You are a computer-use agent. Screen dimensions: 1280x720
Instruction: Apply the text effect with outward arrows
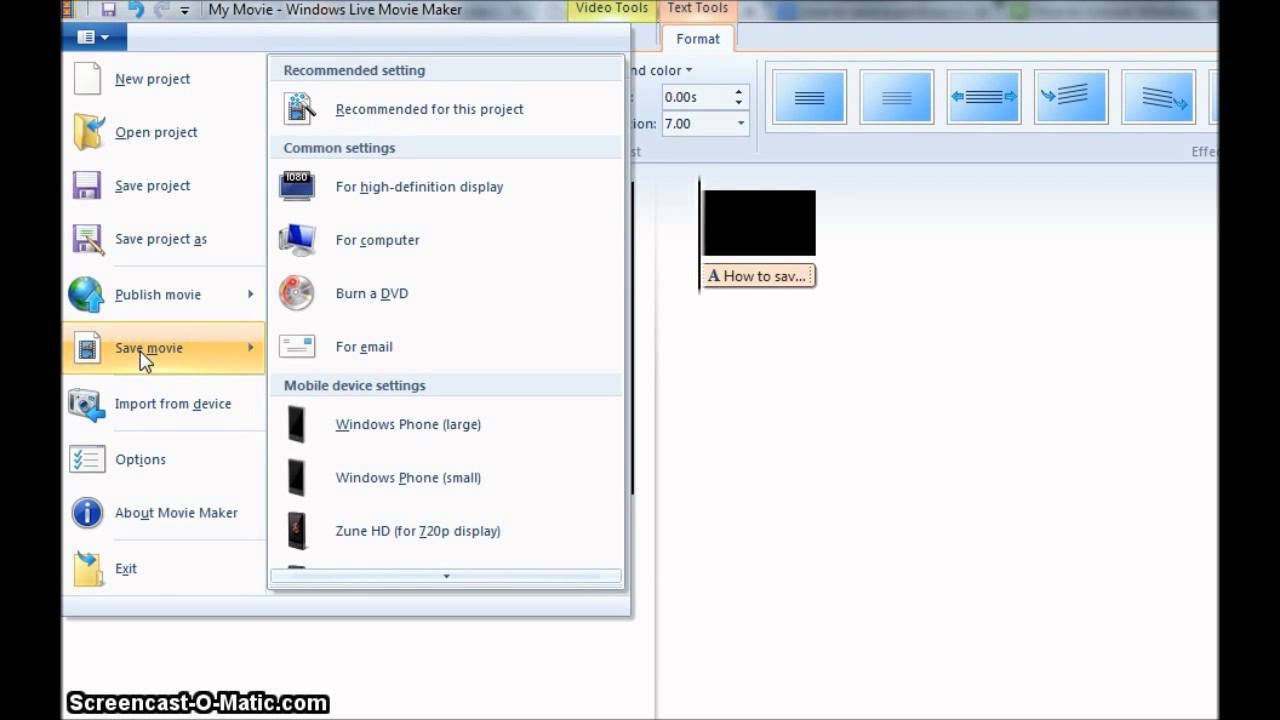click(984, 97)
